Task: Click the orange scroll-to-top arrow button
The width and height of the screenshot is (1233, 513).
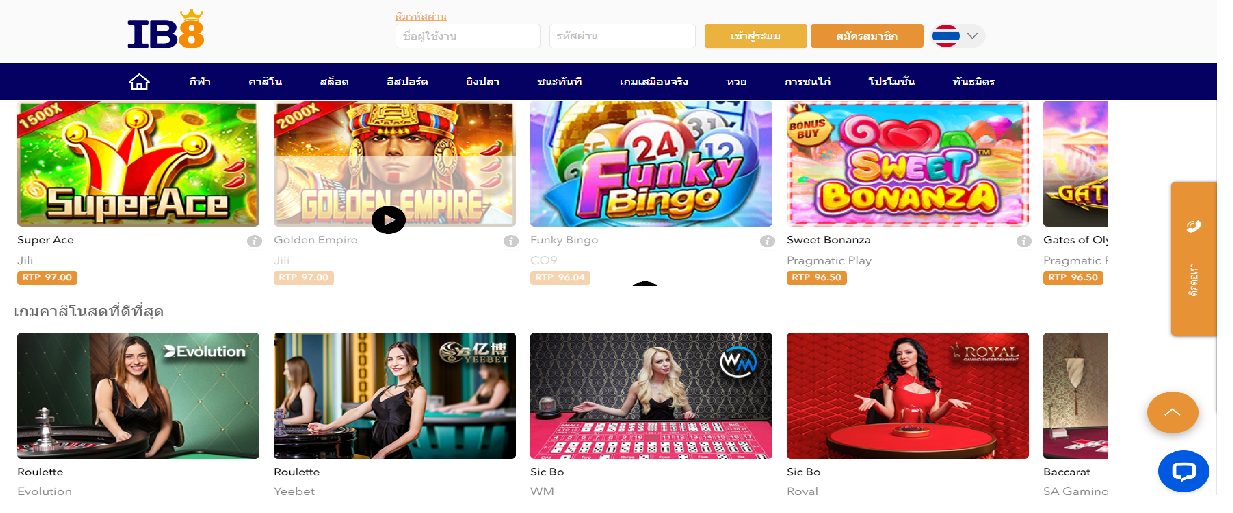Action: (x=1173, y=412)
